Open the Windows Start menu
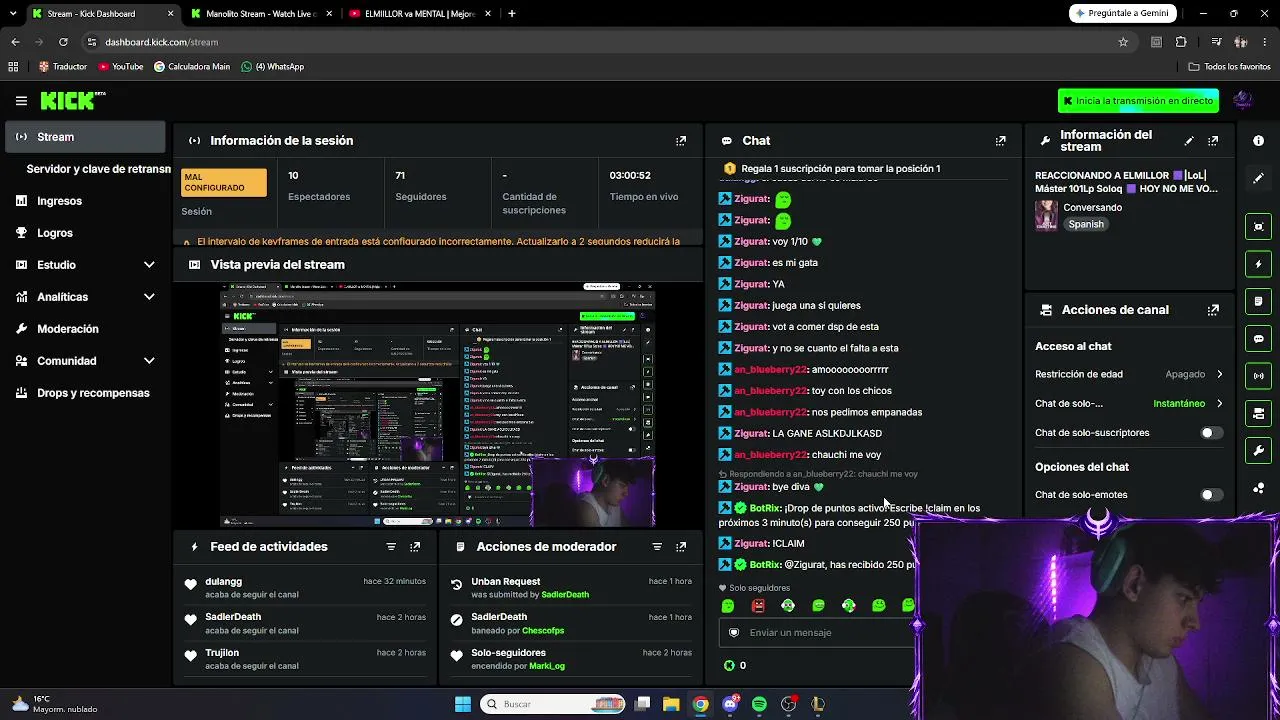1280x720 pixels. [463, 704]
